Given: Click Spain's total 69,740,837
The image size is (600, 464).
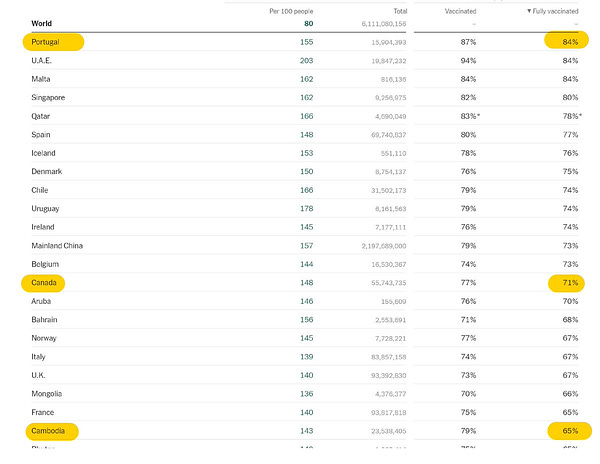Looking at the screenshot, I should 388,135.
